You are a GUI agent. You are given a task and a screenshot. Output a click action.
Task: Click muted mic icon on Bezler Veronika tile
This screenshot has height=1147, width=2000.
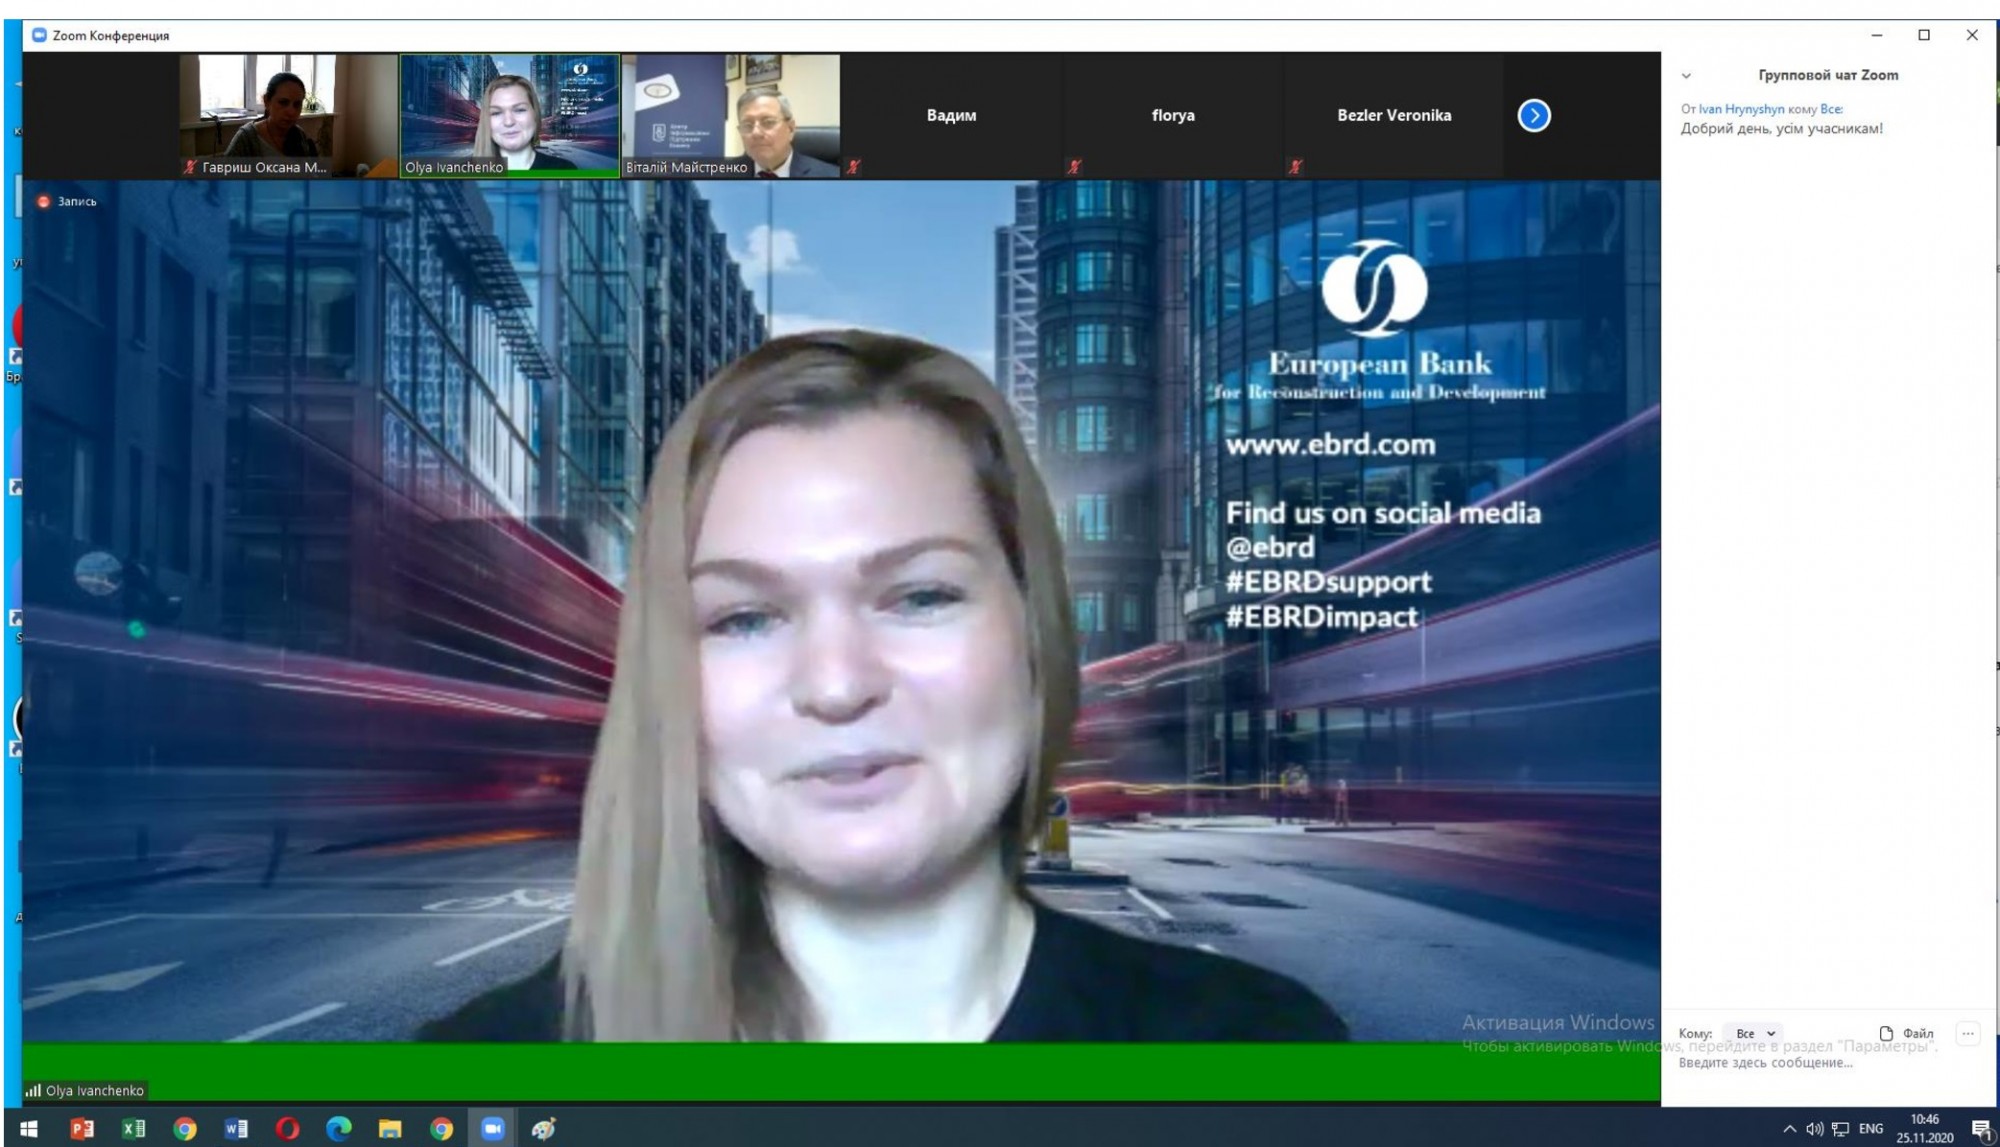point(1295,167)
